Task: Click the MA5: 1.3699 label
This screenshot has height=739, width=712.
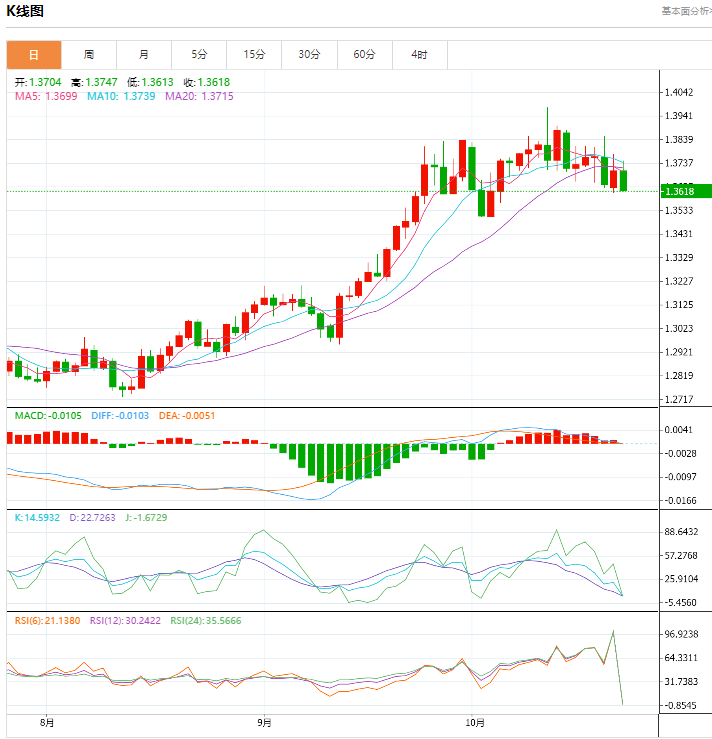Action: click(x=46, y=96)
